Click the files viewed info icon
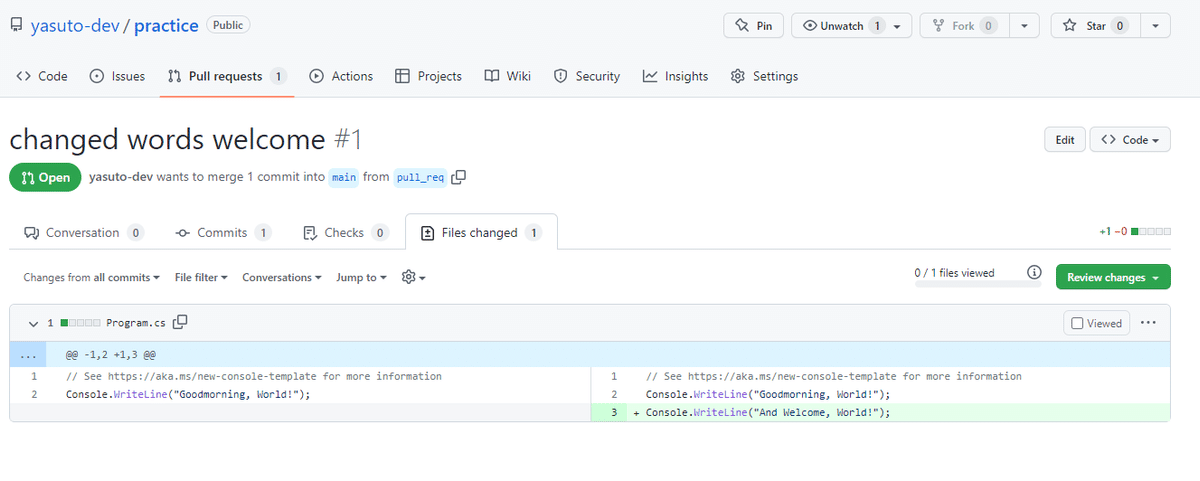 (1034, 272)
